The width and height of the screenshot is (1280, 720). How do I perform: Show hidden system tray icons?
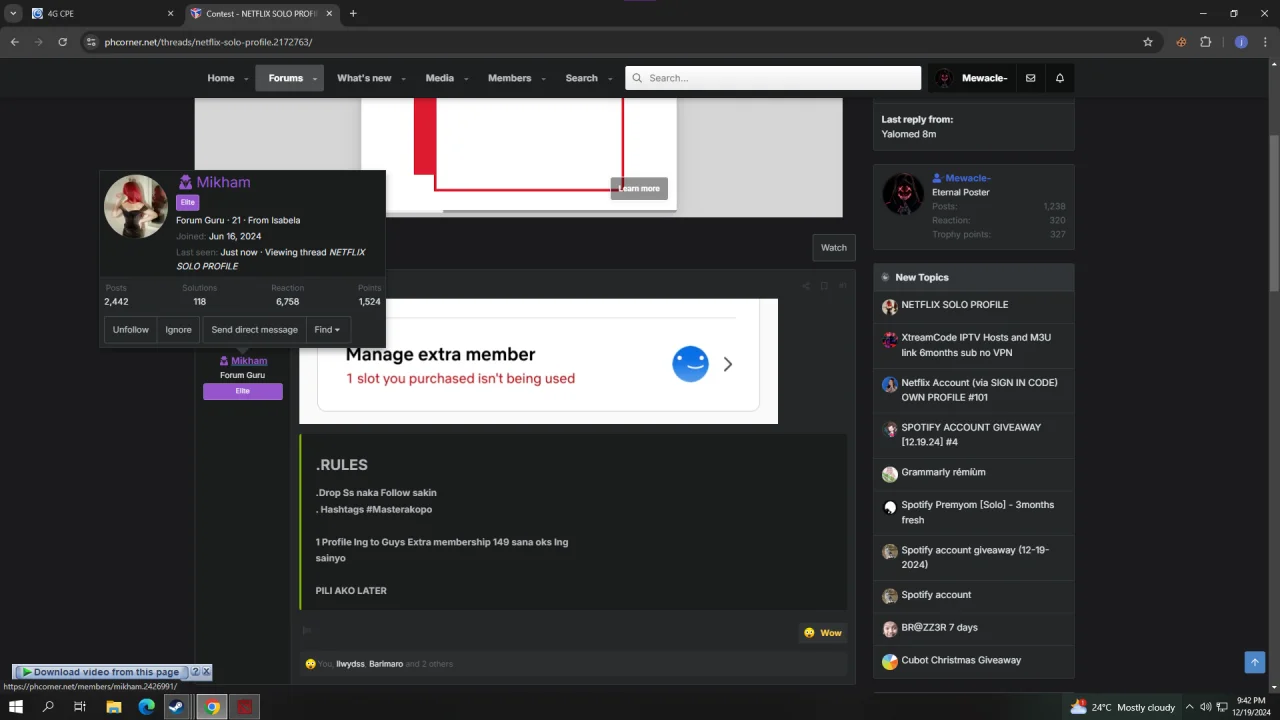(x=1189, y=707)
